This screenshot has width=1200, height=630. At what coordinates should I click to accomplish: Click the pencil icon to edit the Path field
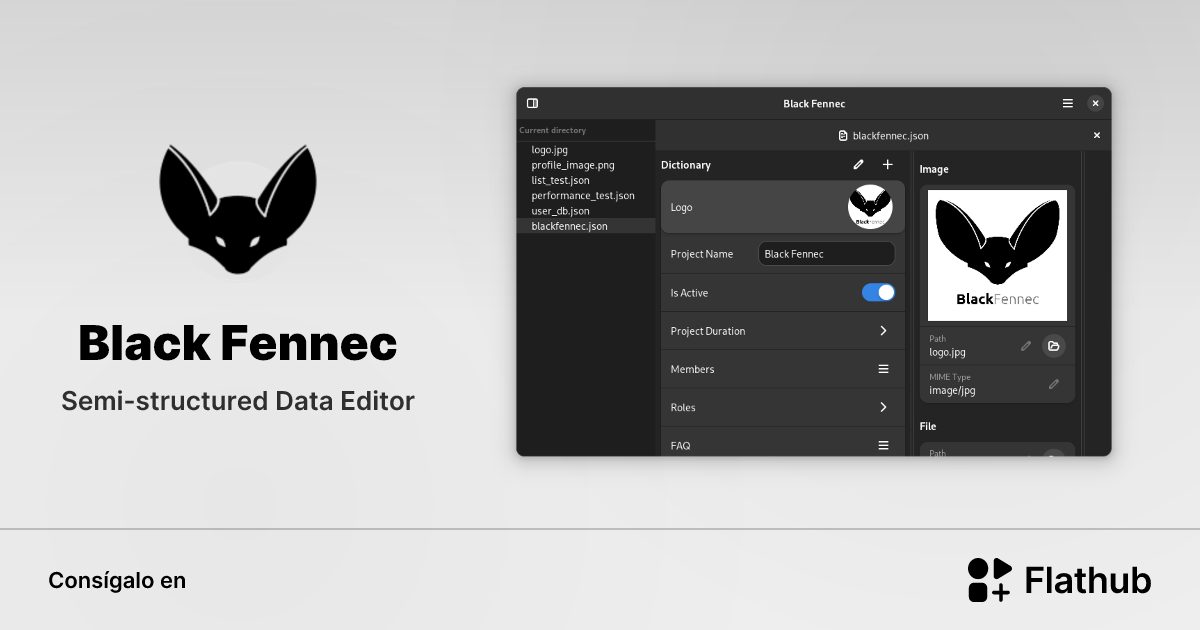coord(1026,345)
